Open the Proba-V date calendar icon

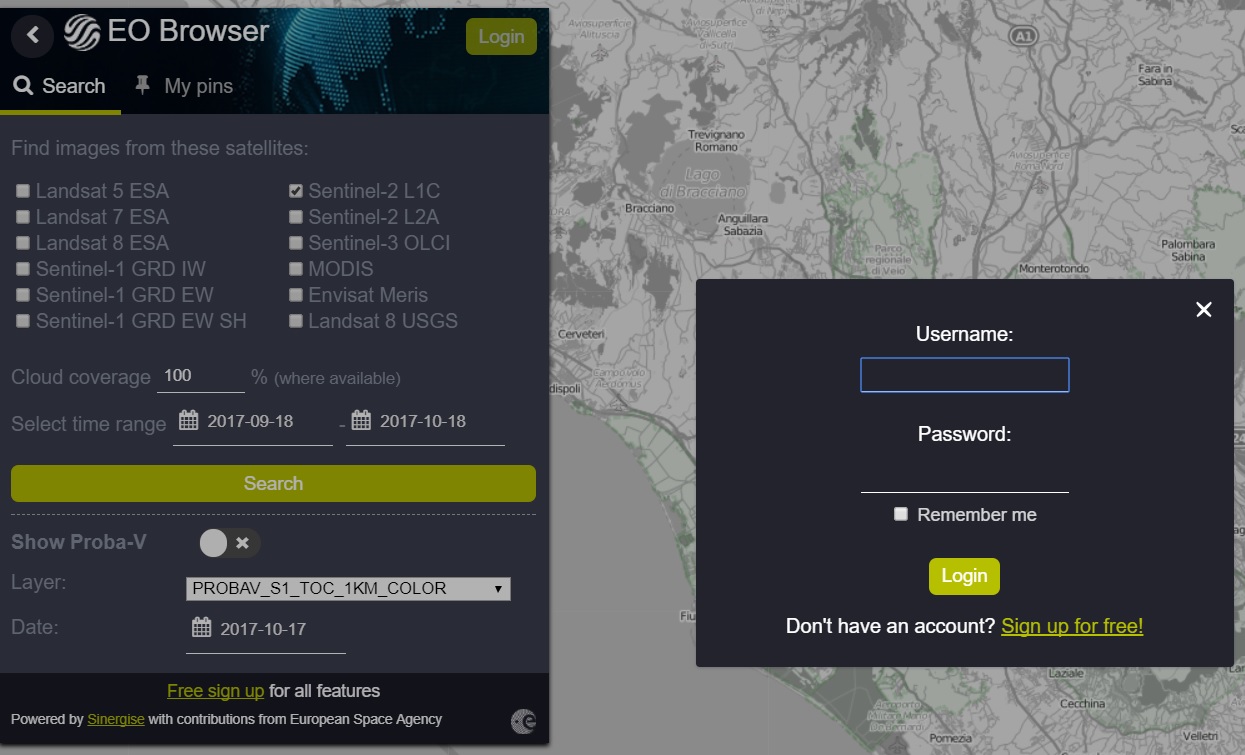tap(201, 628)
